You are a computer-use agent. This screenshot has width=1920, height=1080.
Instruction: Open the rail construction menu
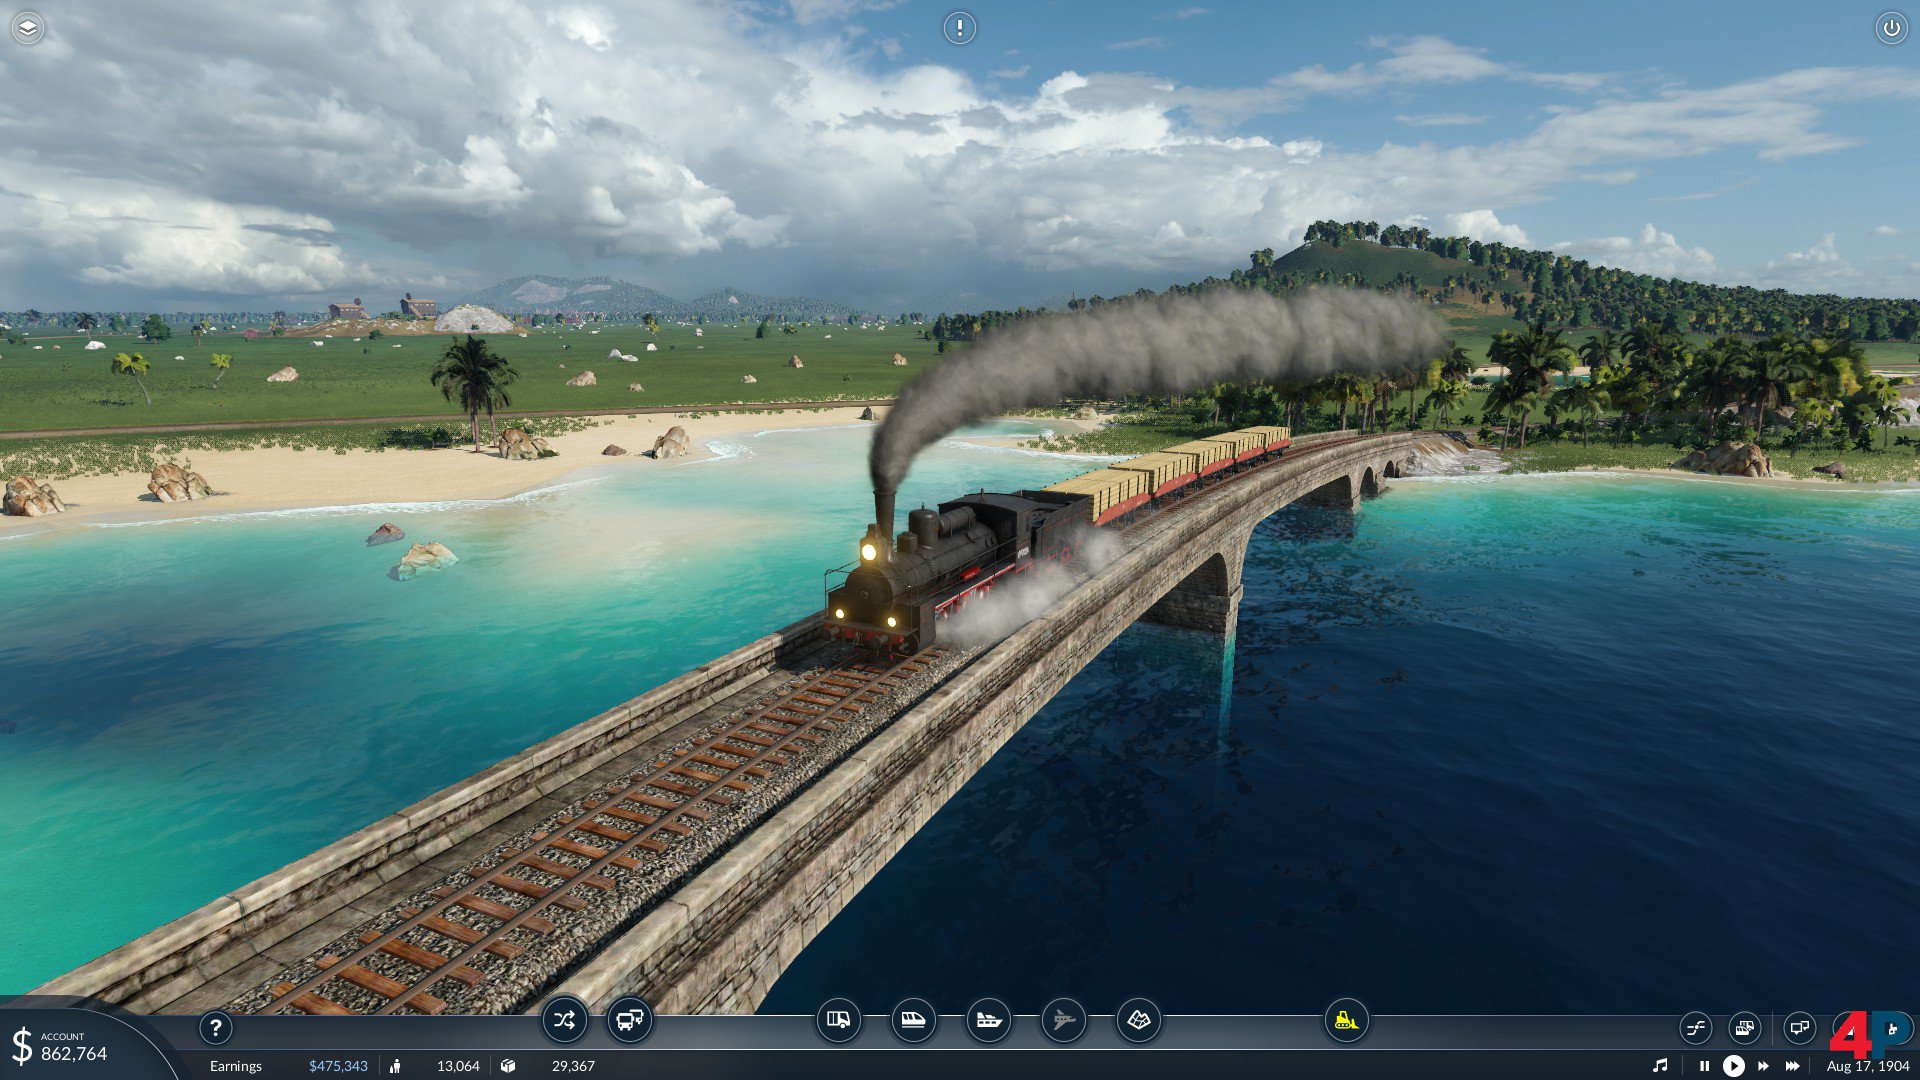[x=913, y=1021]
